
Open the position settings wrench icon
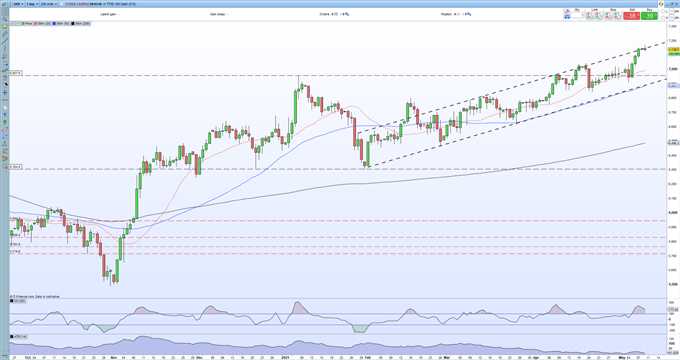pyautogui.click(x=469, y=14)
